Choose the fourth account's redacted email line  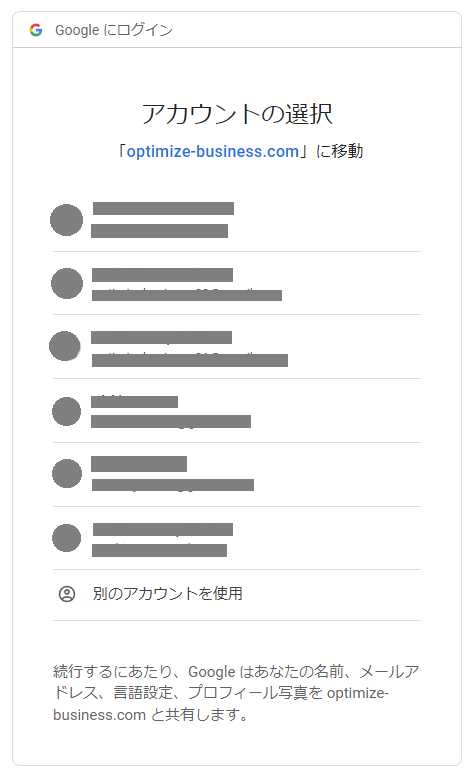click(x=171, y=422)
